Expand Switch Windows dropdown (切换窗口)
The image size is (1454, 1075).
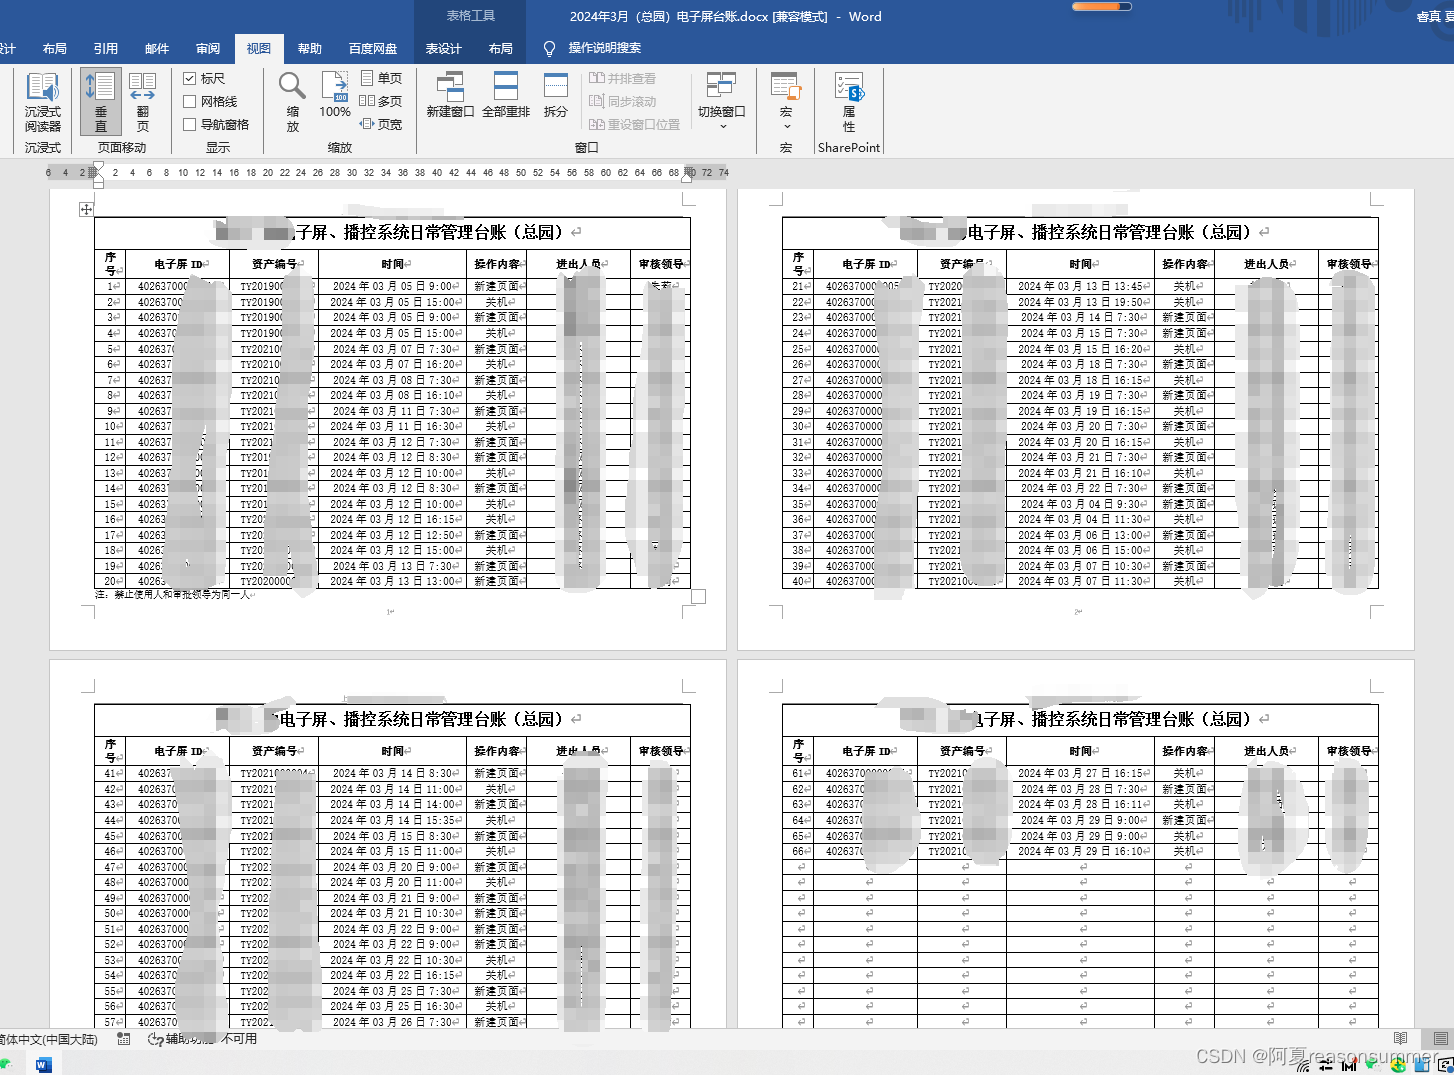pyautogui.click(x=721, y=101)
